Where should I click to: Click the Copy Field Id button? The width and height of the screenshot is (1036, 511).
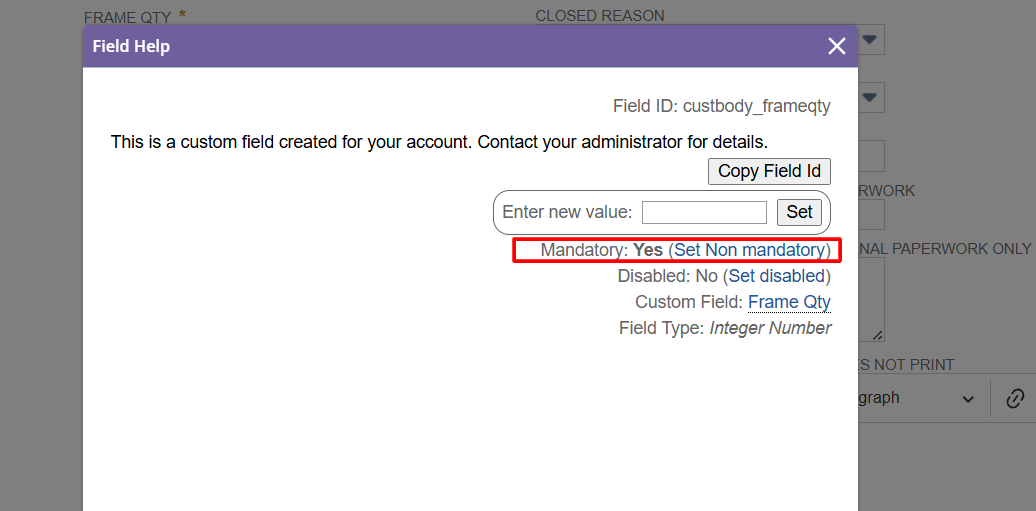pos(769,171)
